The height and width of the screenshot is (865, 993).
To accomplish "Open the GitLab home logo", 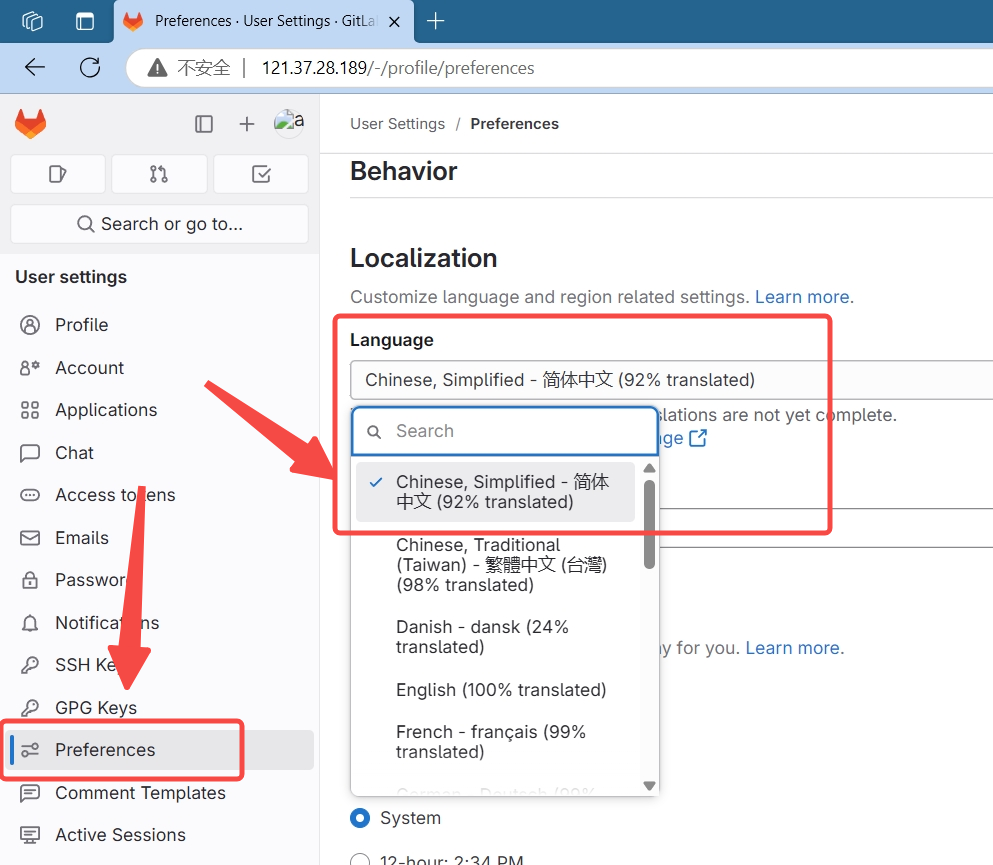I will (x=30, y=123).
